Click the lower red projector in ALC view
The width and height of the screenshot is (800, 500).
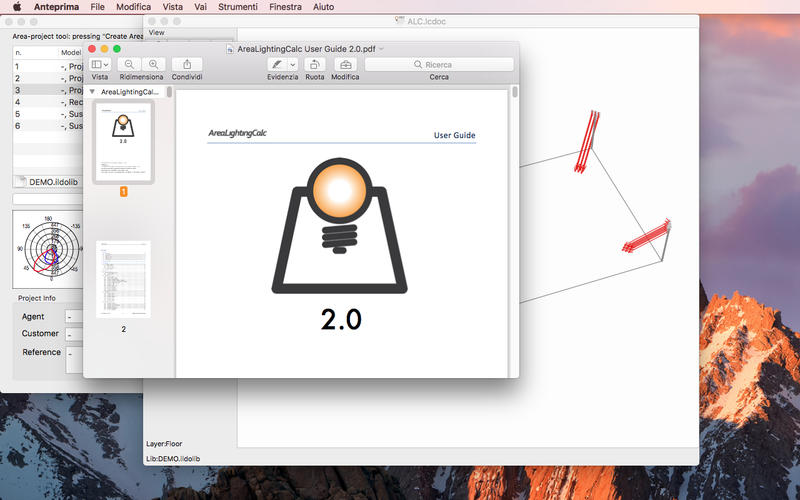coord(646,236)
